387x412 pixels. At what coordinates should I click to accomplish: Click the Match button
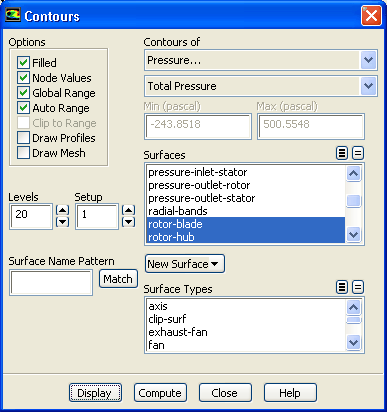[x=118, y=279]
